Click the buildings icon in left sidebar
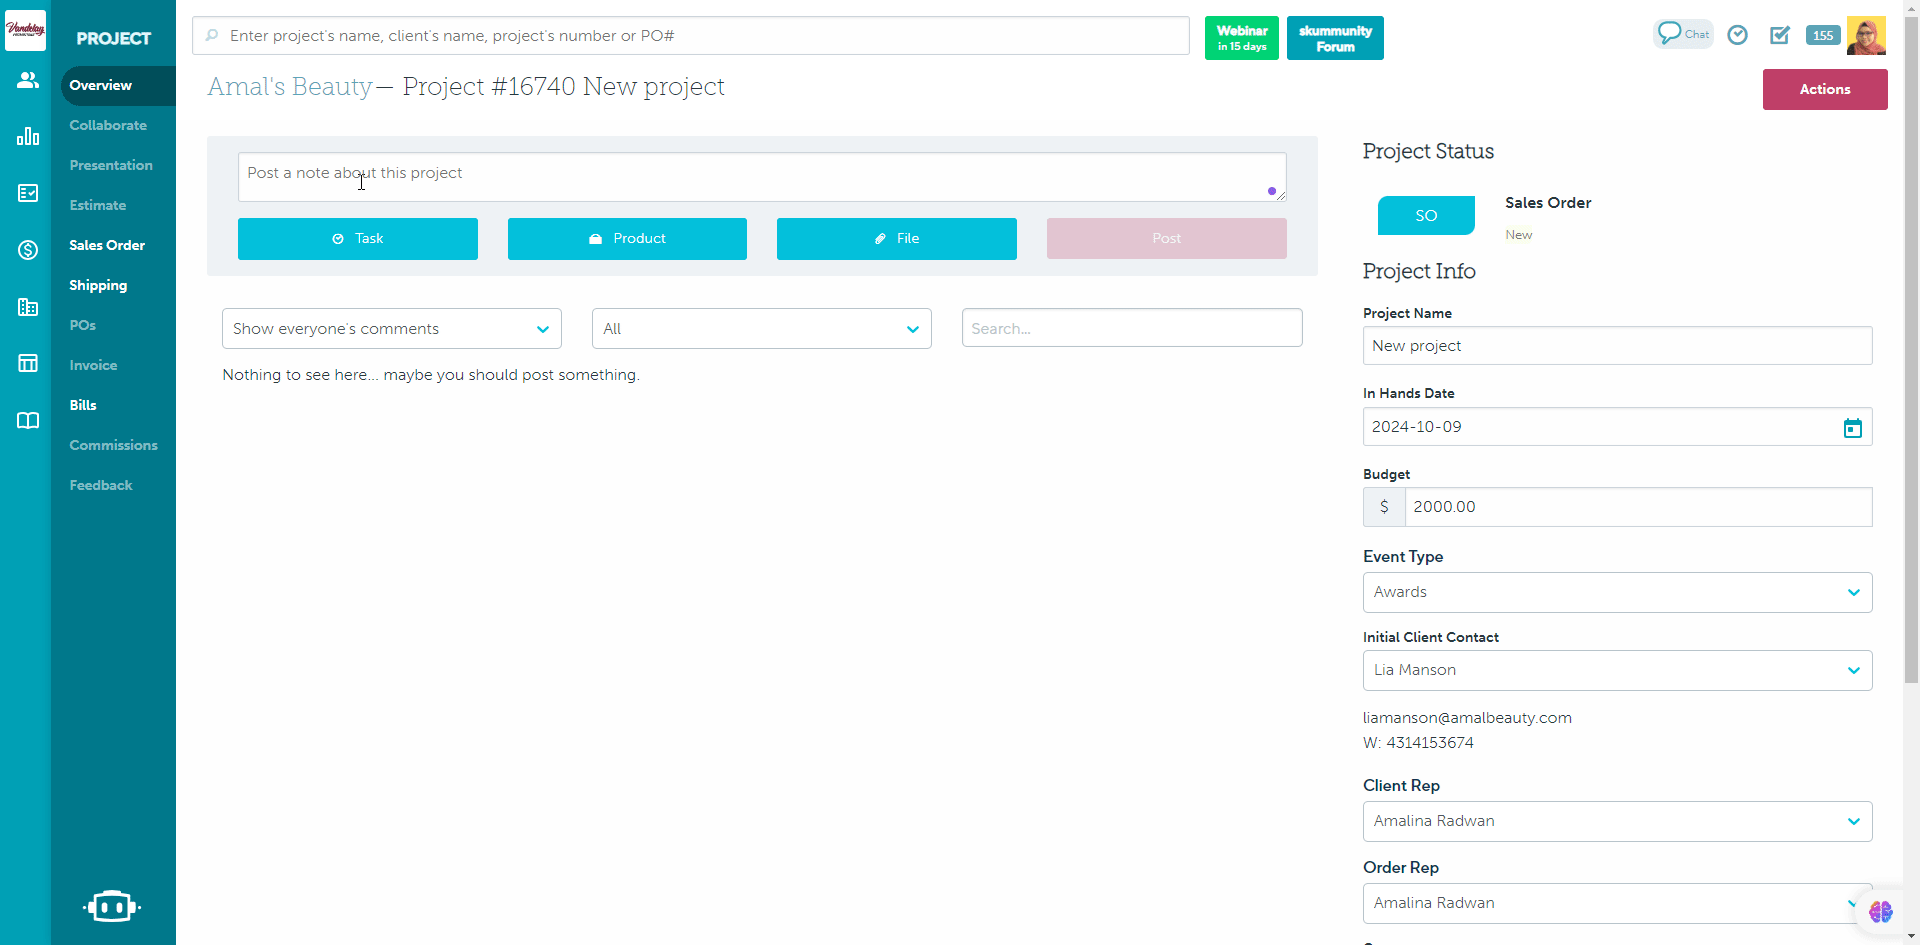 pos(28,307)
